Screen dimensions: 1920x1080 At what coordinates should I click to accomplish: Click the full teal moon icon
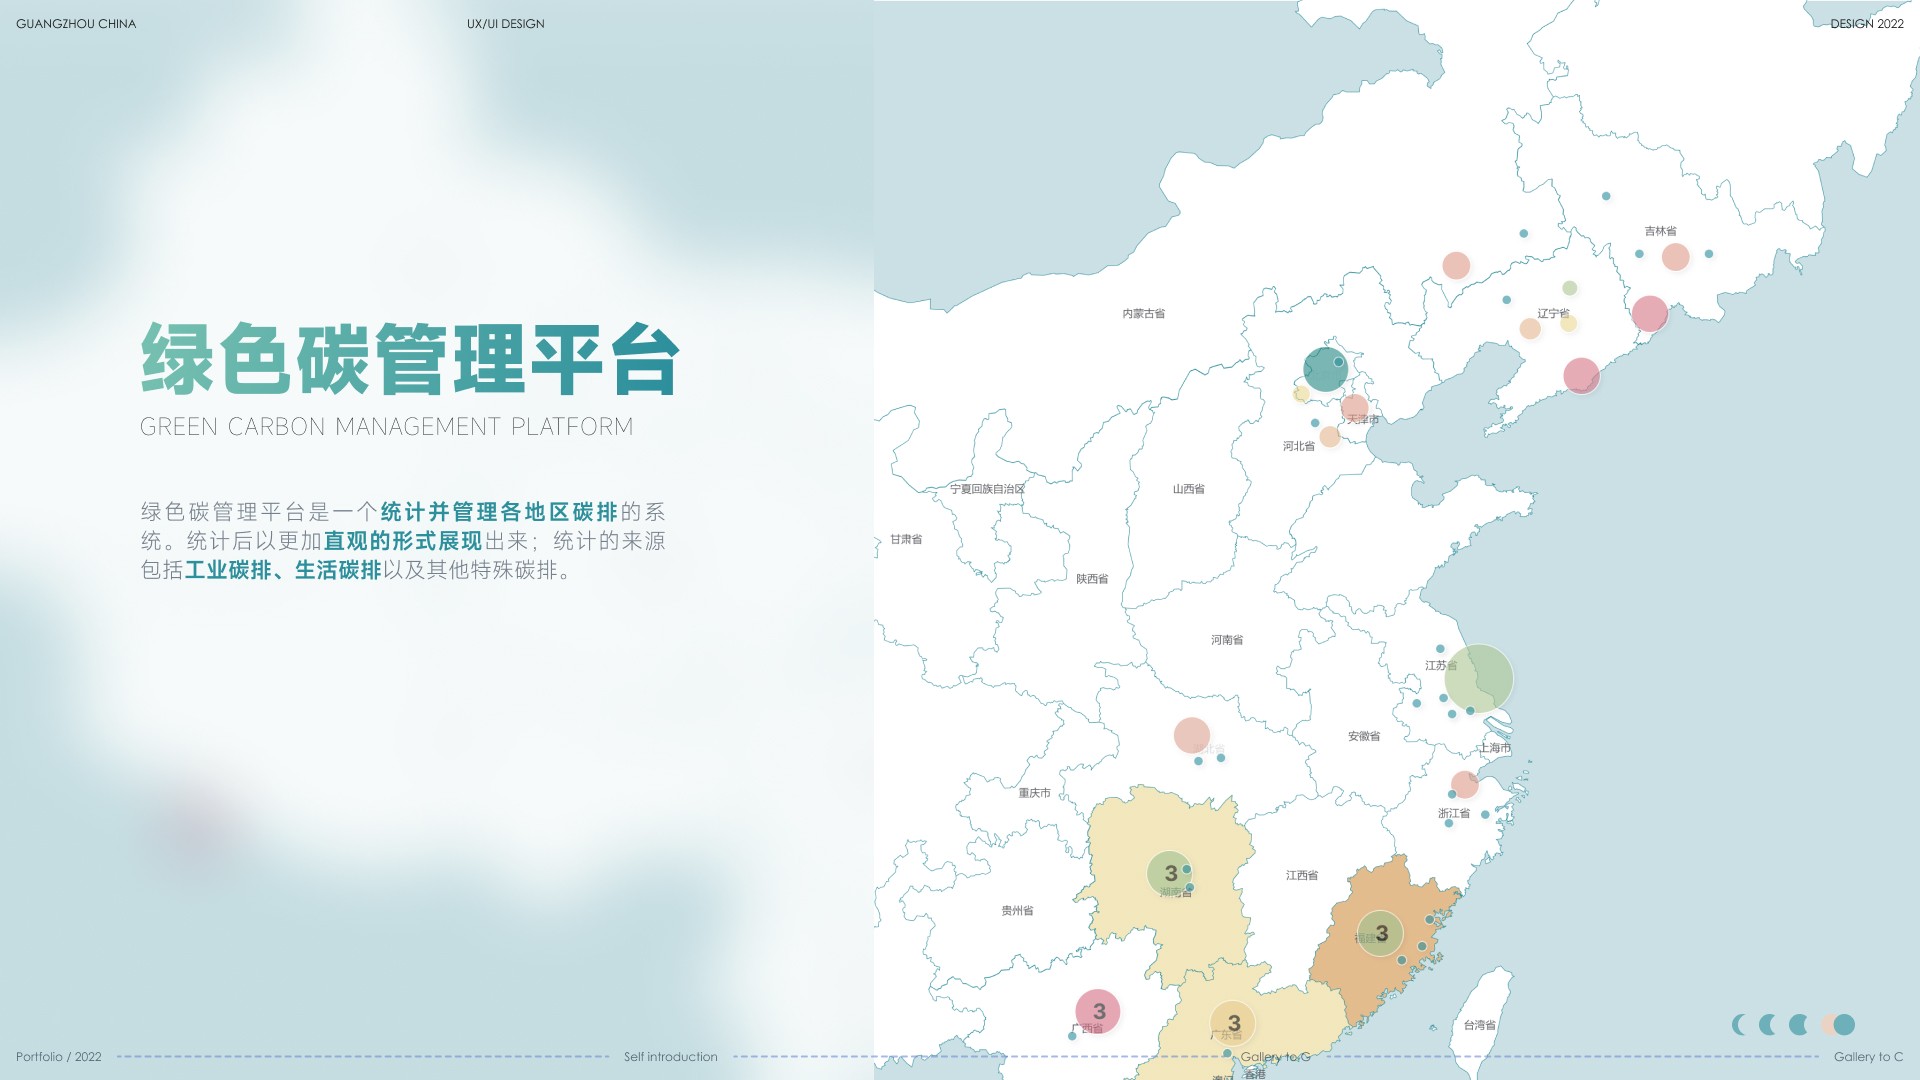click(1844, 1024)
